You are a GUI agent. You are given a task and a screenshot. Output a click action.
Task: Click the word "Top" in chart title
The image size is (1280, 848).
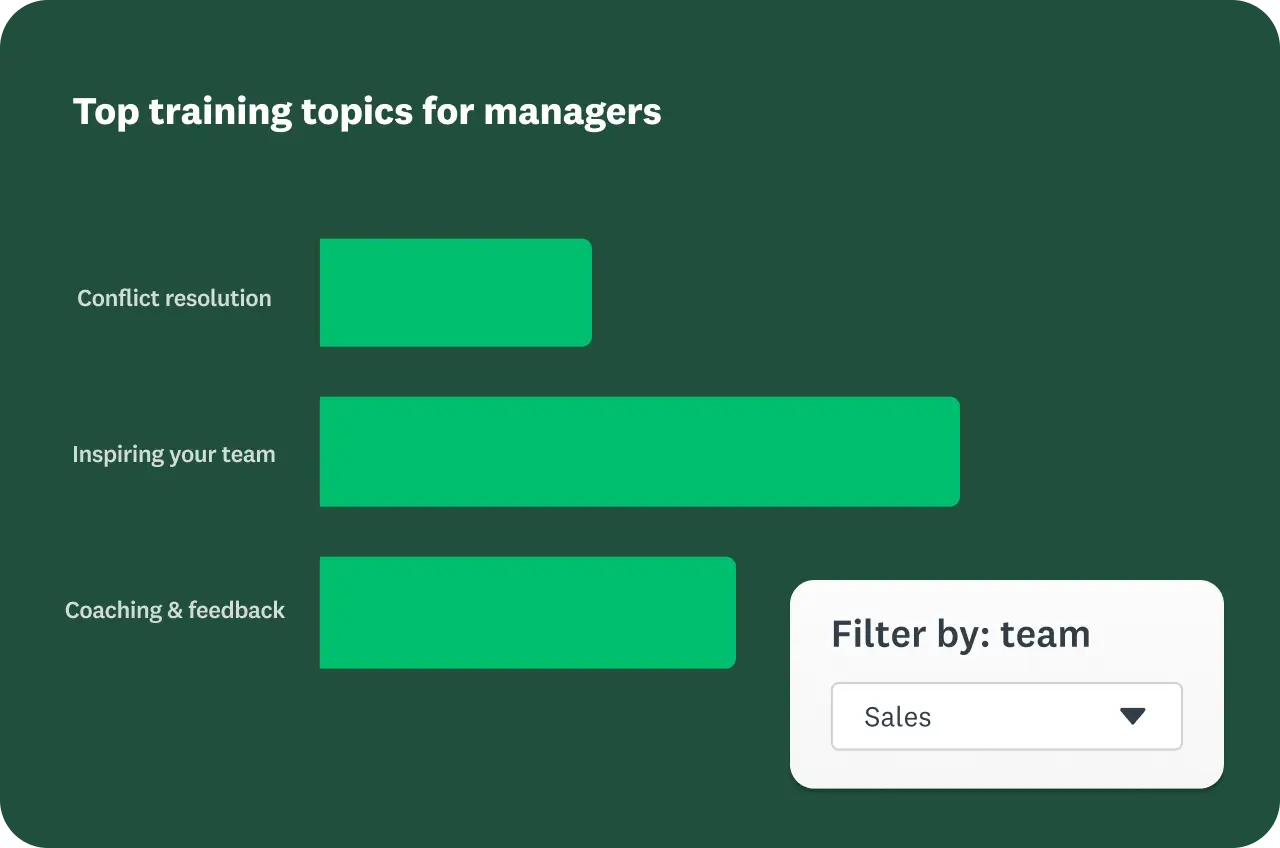(106, 111)
